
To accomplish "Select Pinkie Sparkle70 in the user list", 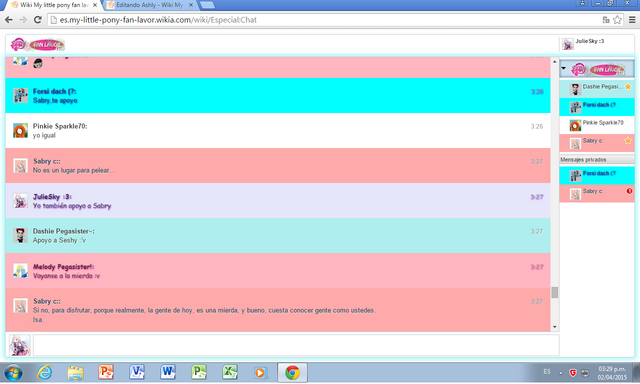I will [x=597, y=125].
